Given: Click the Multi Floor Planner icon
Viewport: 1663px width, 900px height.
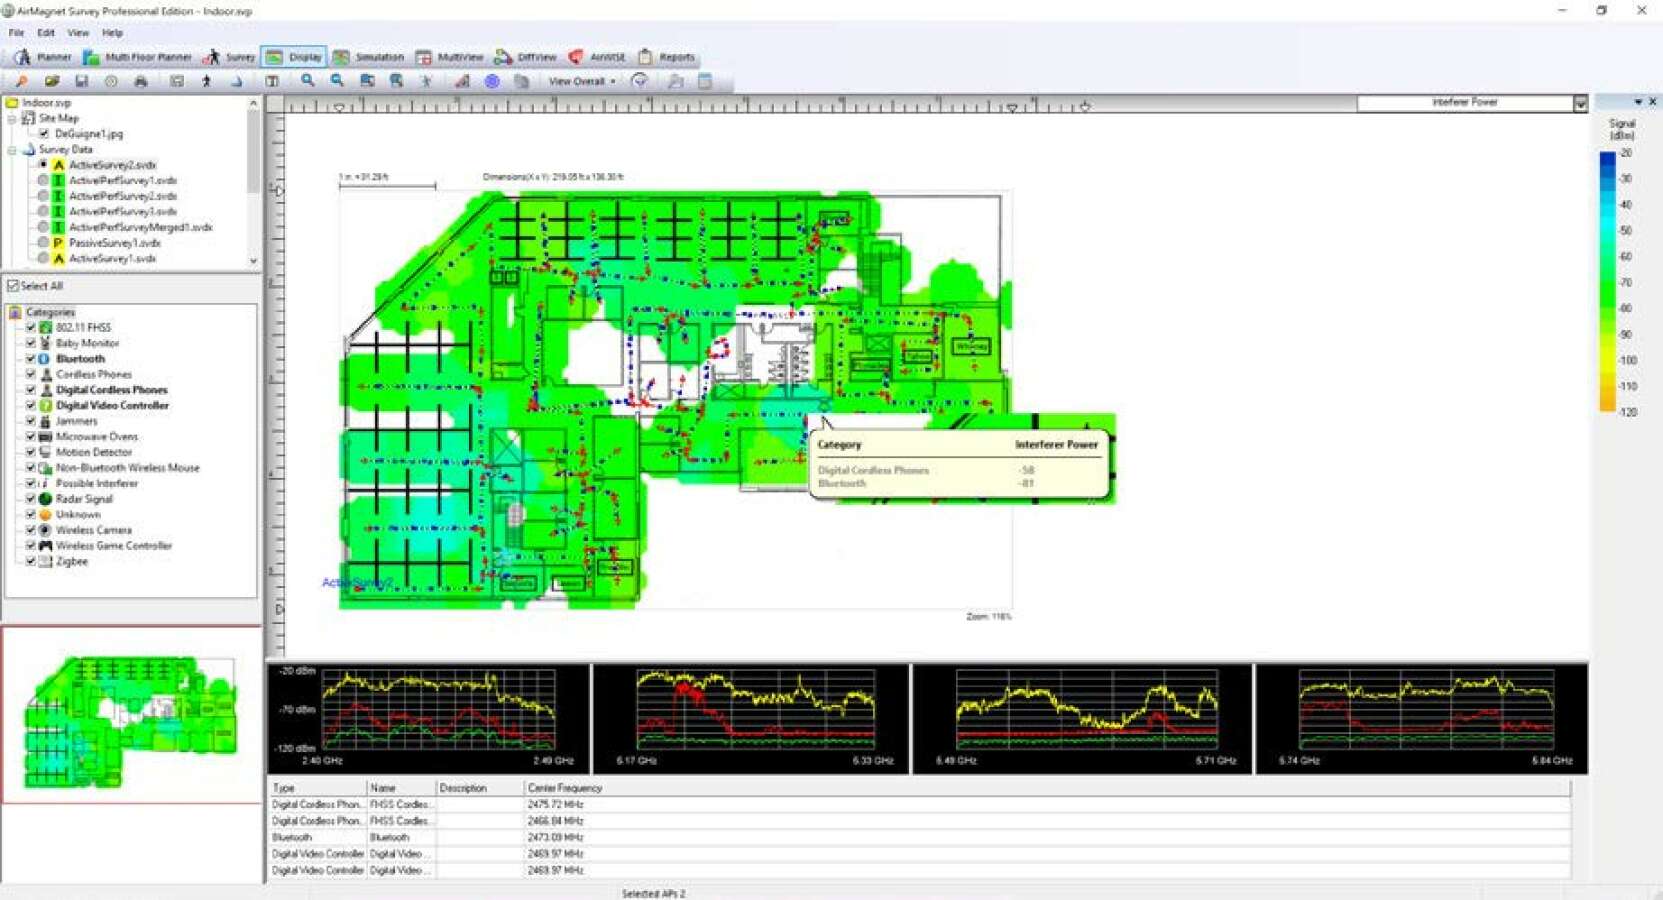Looking at the screenshot, I should tap(91, 57).
